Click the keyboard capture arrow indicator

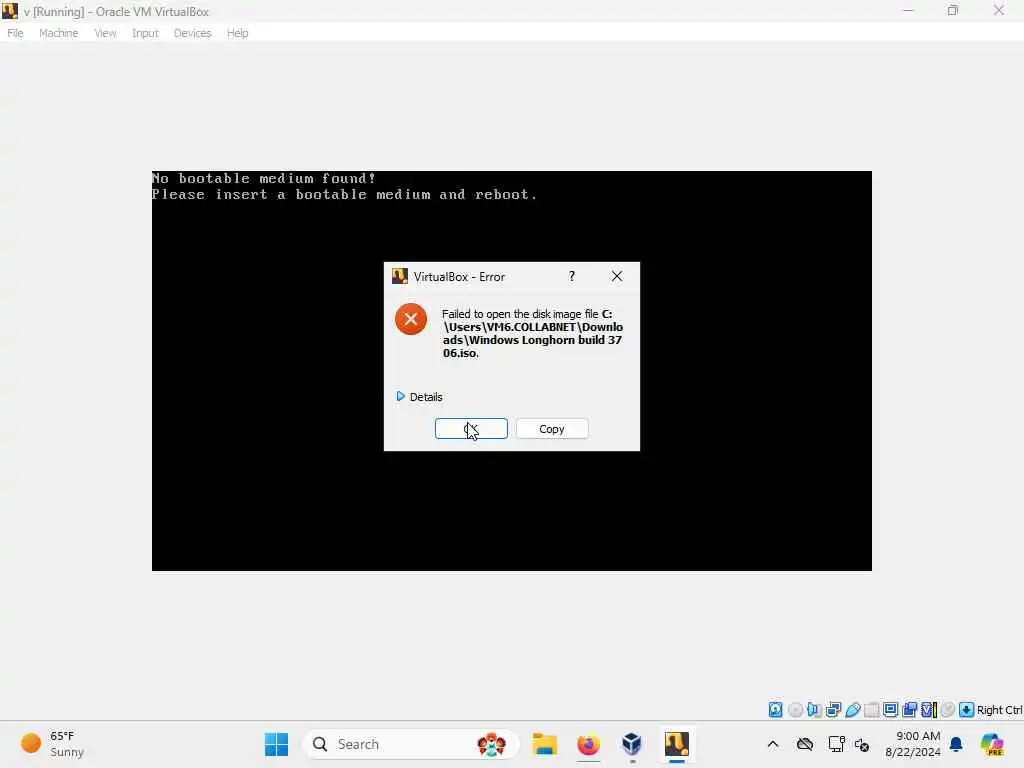tap(967, 710)
